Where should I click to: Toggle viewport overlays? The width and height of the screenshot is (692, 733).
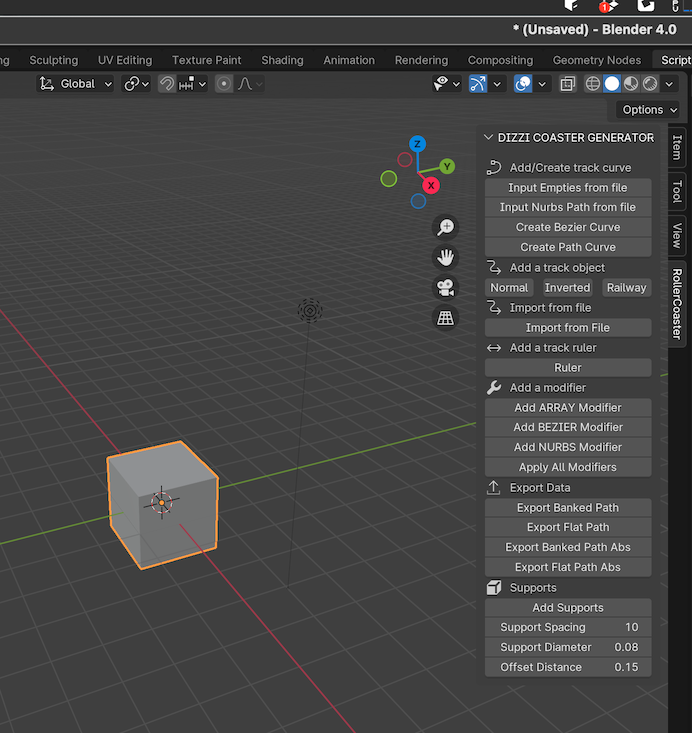click(x=523, y=84)
